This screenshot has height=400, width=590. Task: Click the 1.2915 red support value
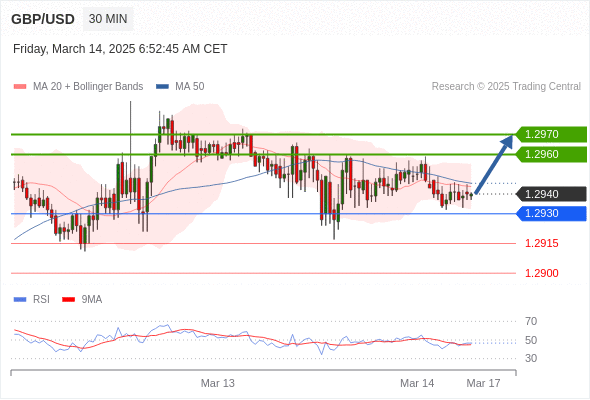coord(542,243)
